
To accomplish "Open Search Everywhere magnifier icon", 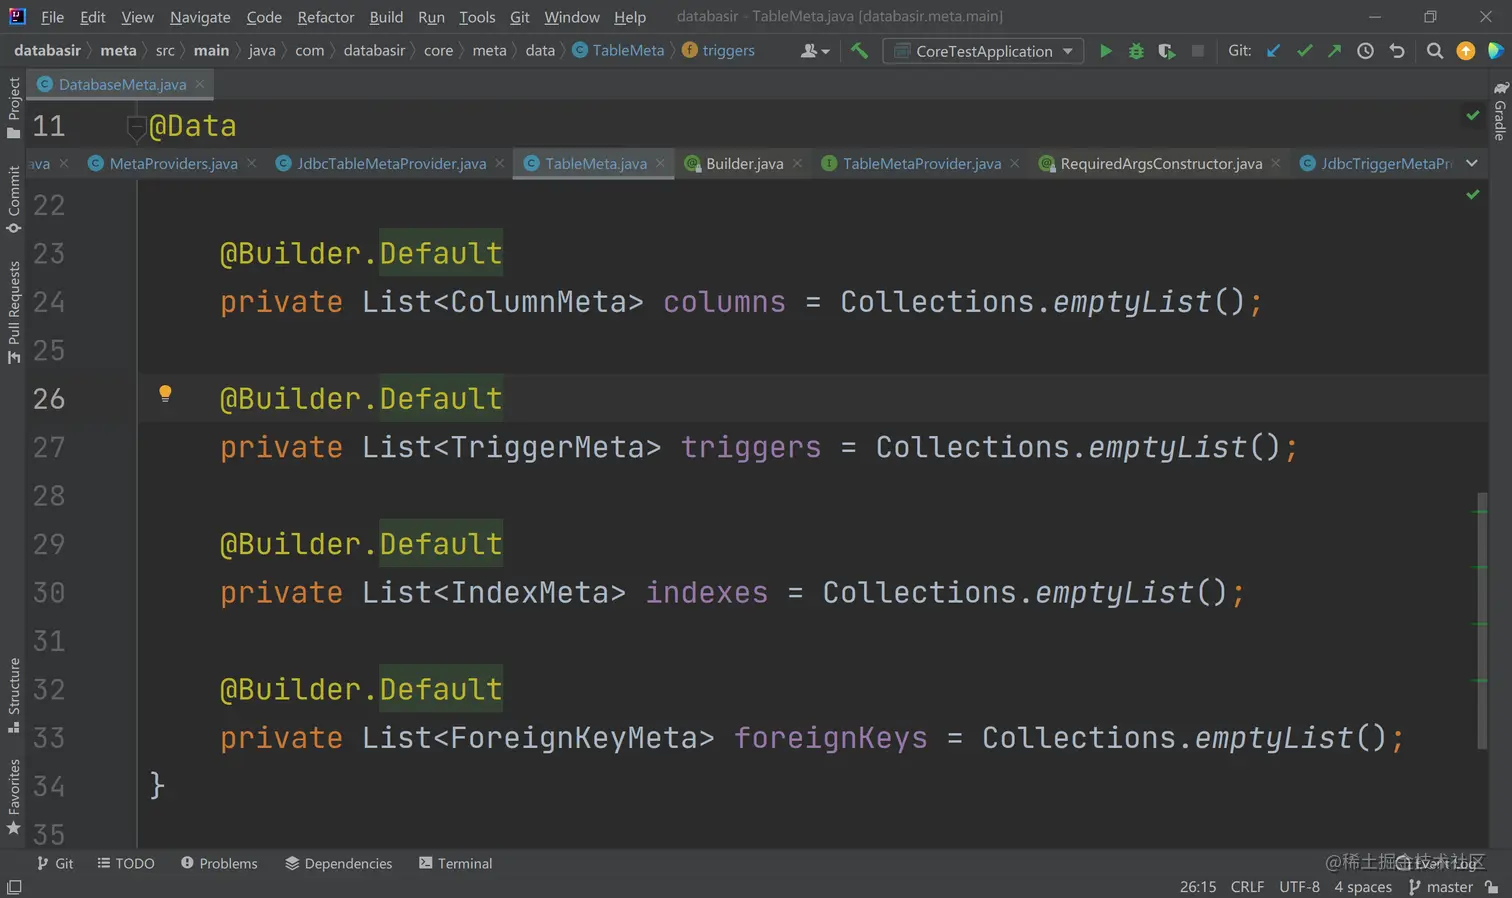I will click(1435, 51).
